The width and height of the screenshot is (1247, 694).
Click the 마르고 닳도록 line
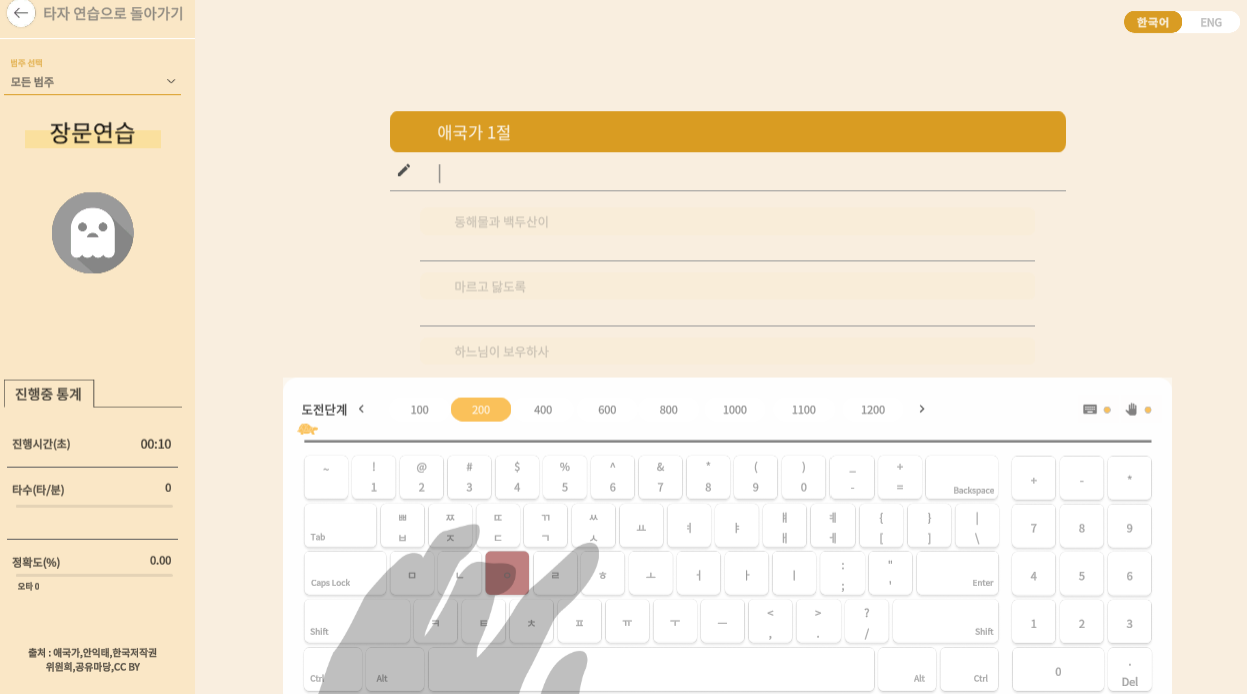pos(727,287)
